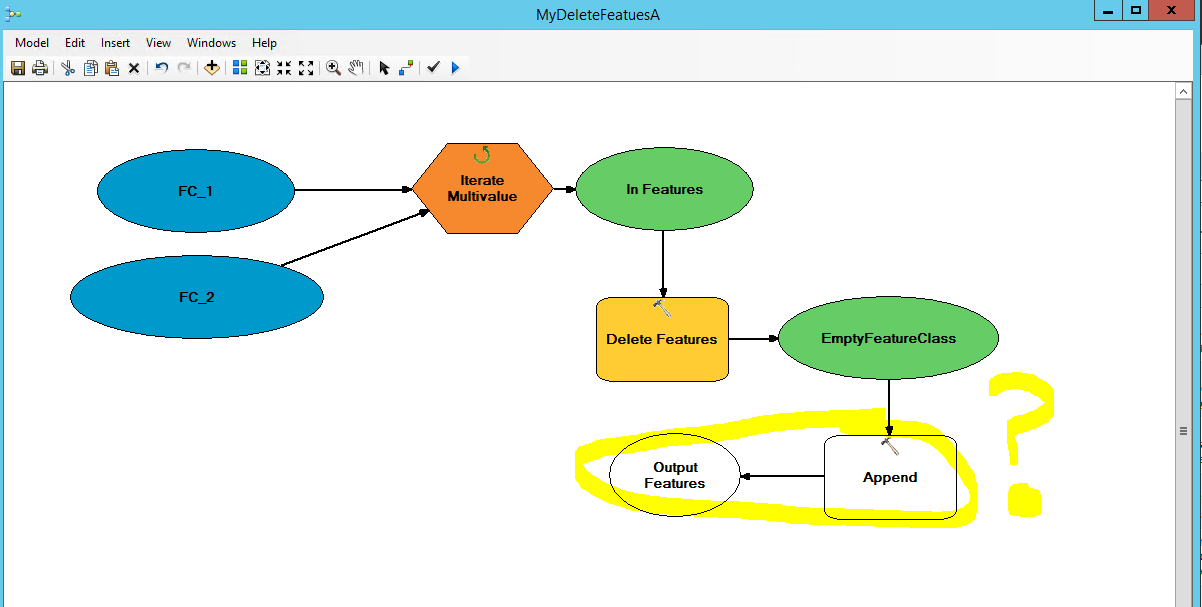Select the arrow Select tool
This screenshot has width=1202, height=607.
click(384, 68)
